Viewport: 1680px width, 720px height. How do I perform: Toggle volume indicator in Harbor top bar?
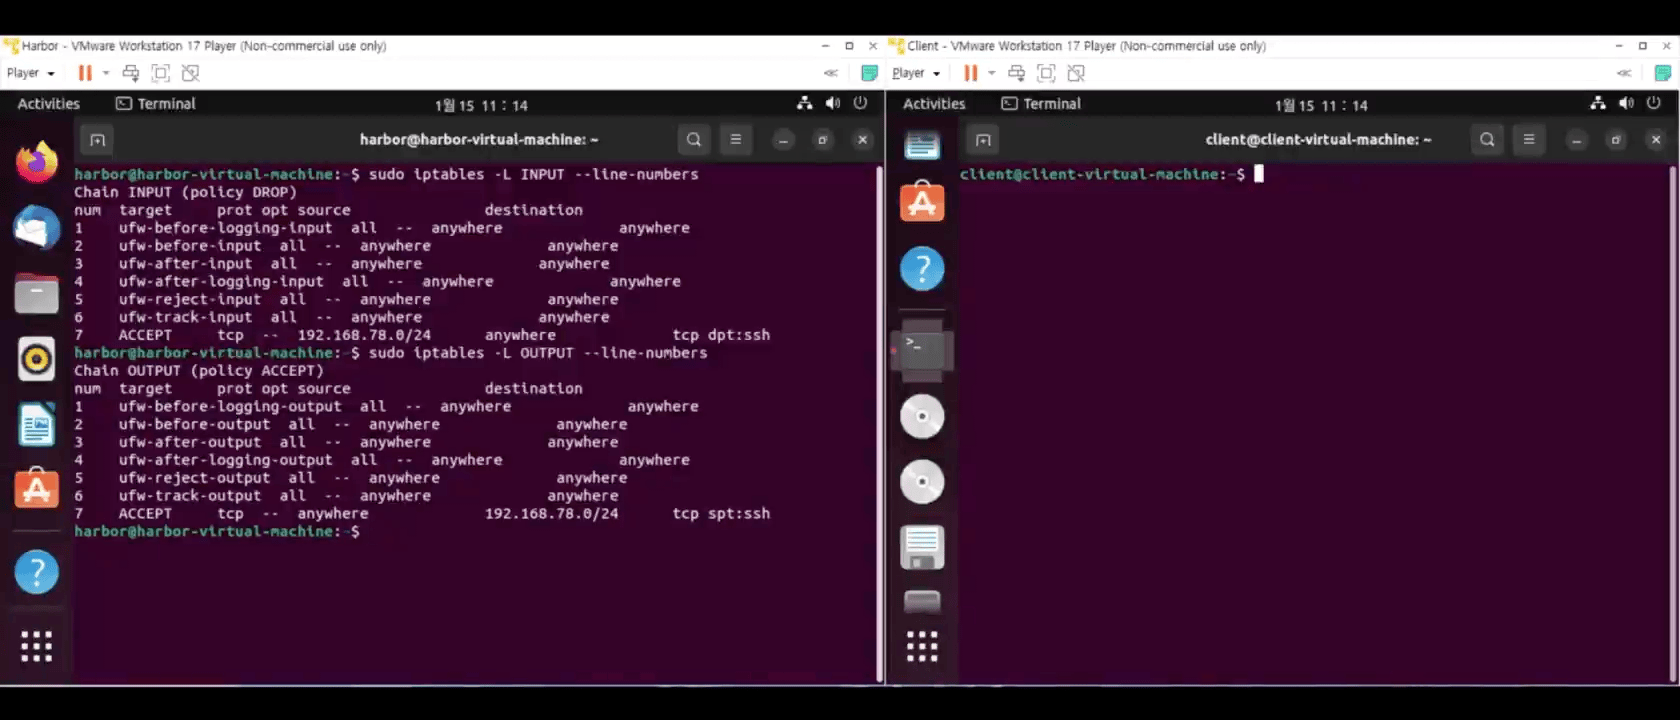tap(832, 104)
